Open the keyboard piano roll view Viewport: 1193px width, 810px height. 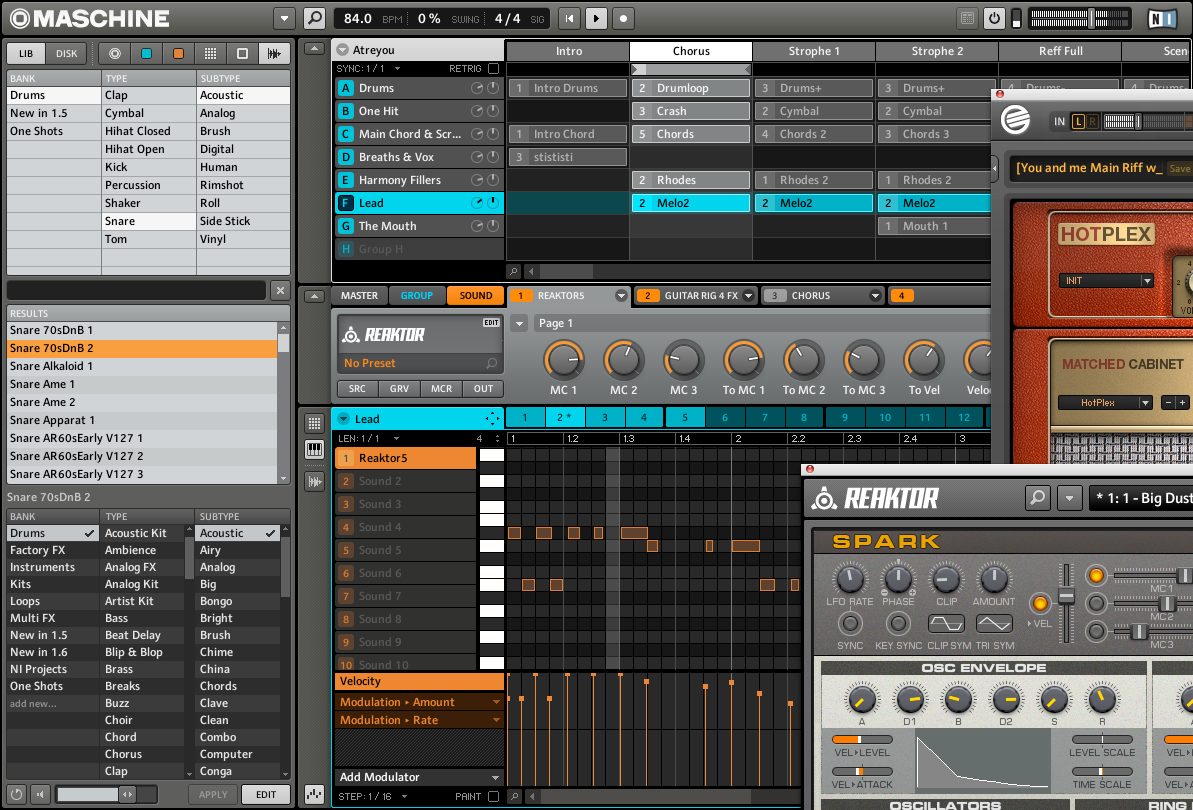314,450
